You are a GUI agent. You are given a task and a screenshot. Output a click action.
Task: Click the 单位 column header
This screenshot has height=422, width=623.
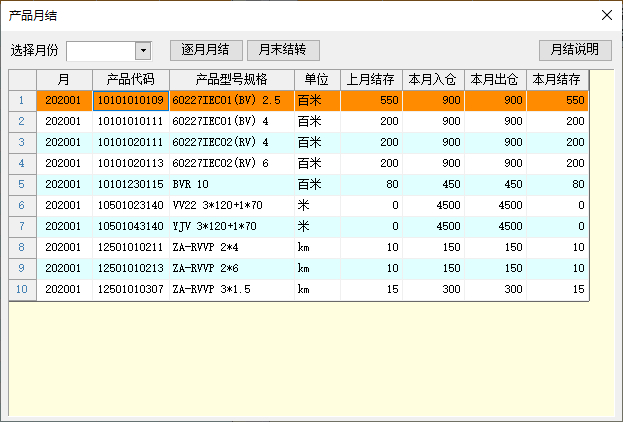click(x=317, y=80)
